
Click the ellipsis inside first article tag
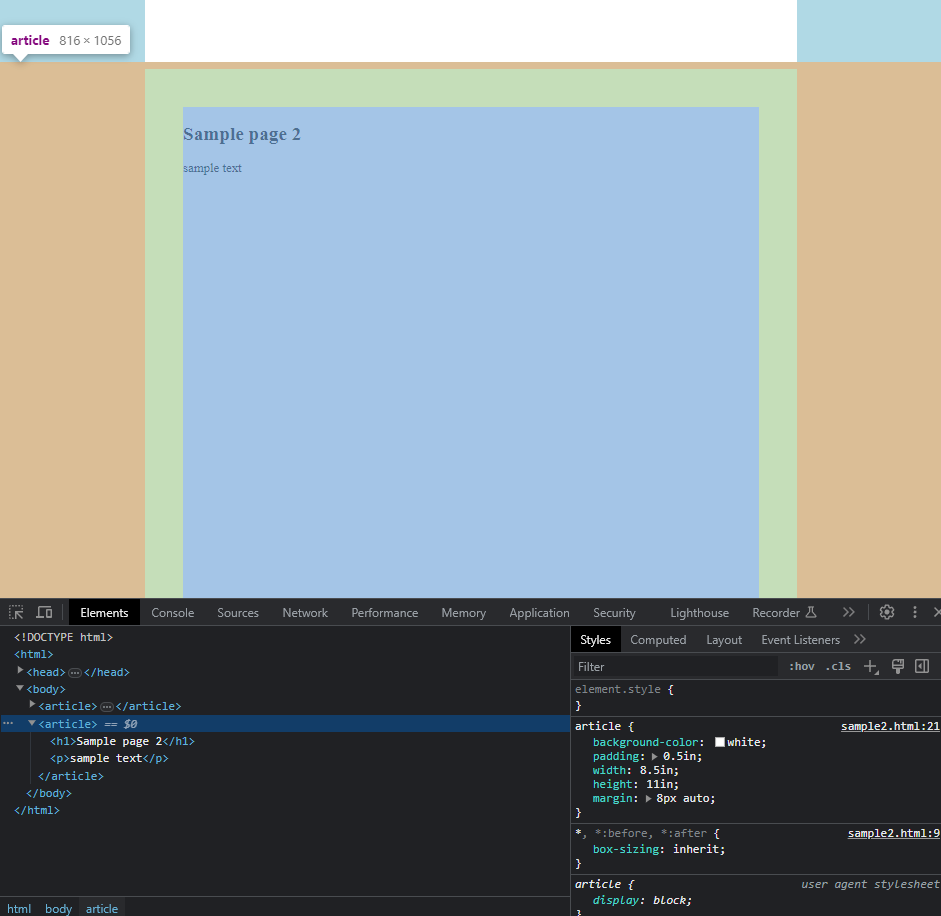(107, 707)
